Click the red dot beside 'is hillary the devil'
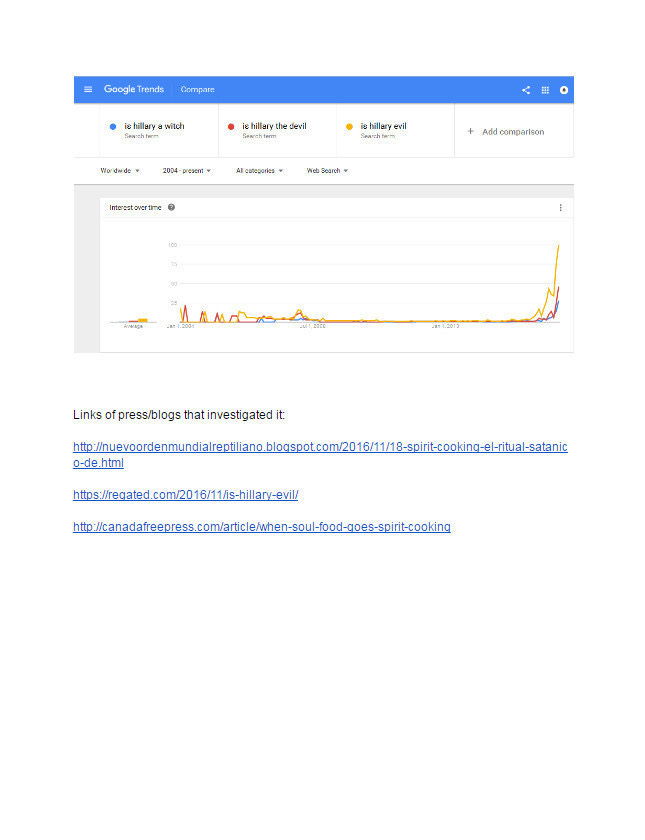Viewport: 645px width, 840px height. tap(231, 126)
